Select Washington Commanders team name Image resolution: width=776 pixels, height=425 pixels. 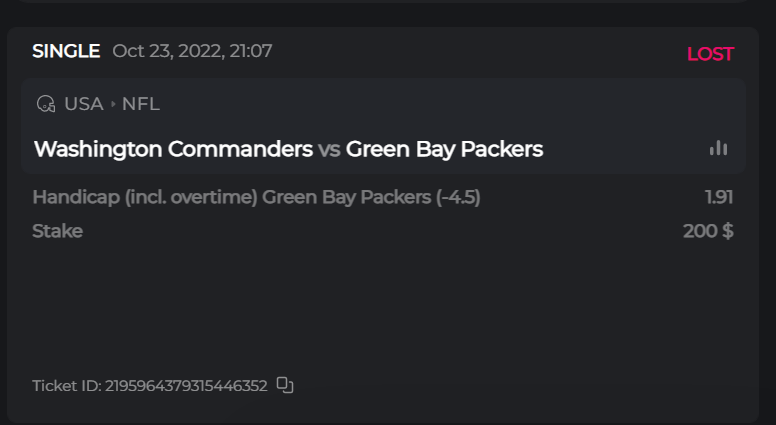pyautogui.click(x=173, y=149)
